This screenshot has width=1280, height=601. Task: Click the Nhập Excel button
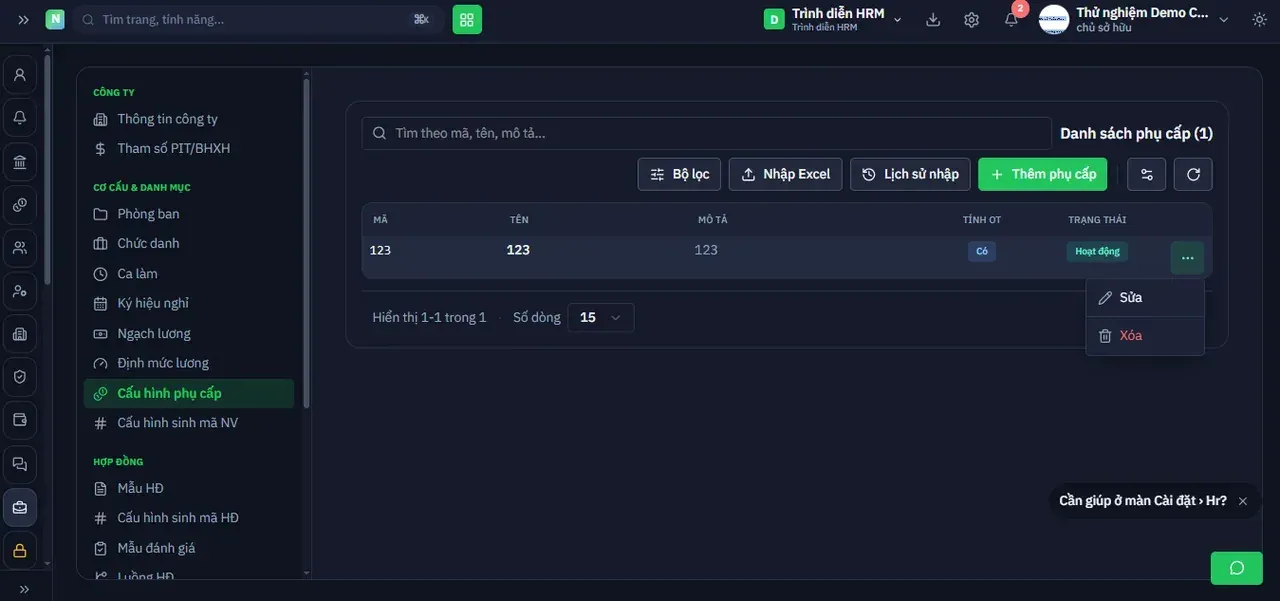click(786, 174)
